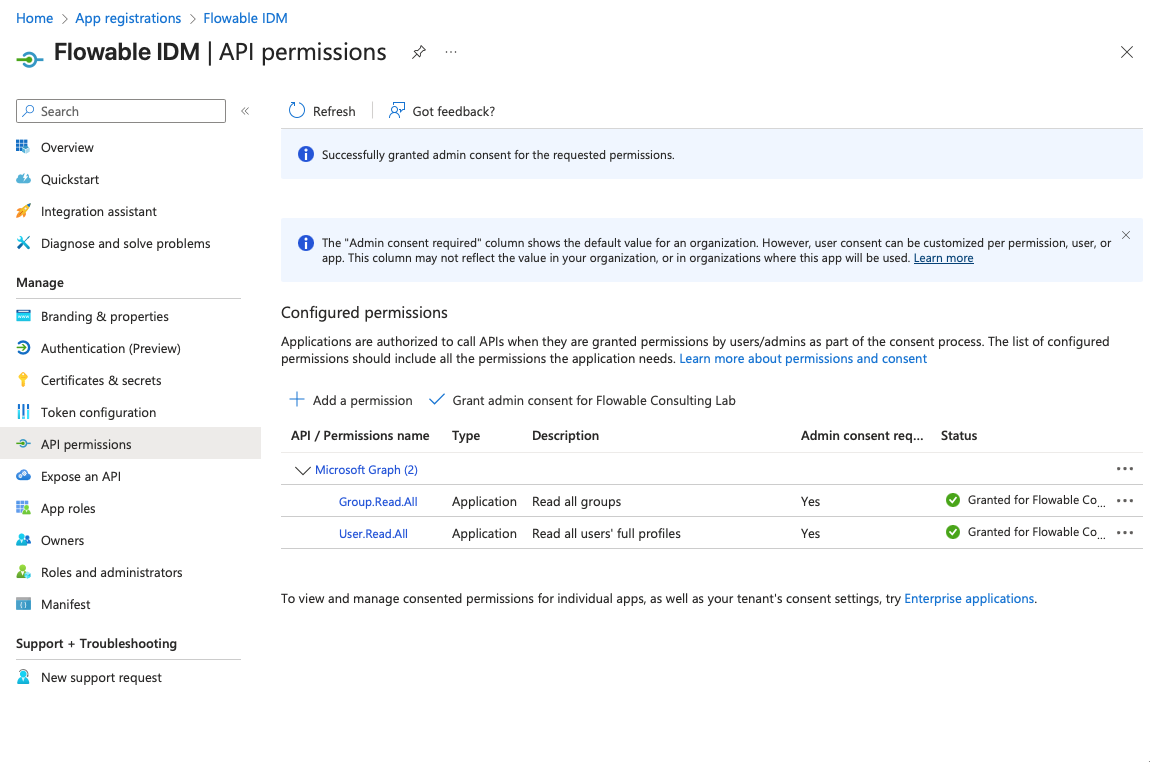Select Expose an API in sidebar

point(80,476)
